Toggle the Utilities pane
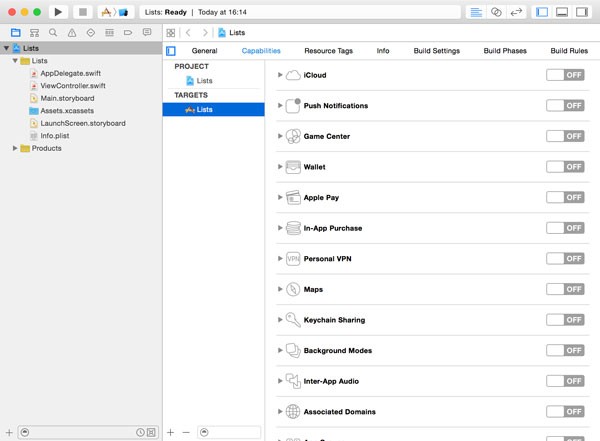The image size is (600, 441). [582, 12]
